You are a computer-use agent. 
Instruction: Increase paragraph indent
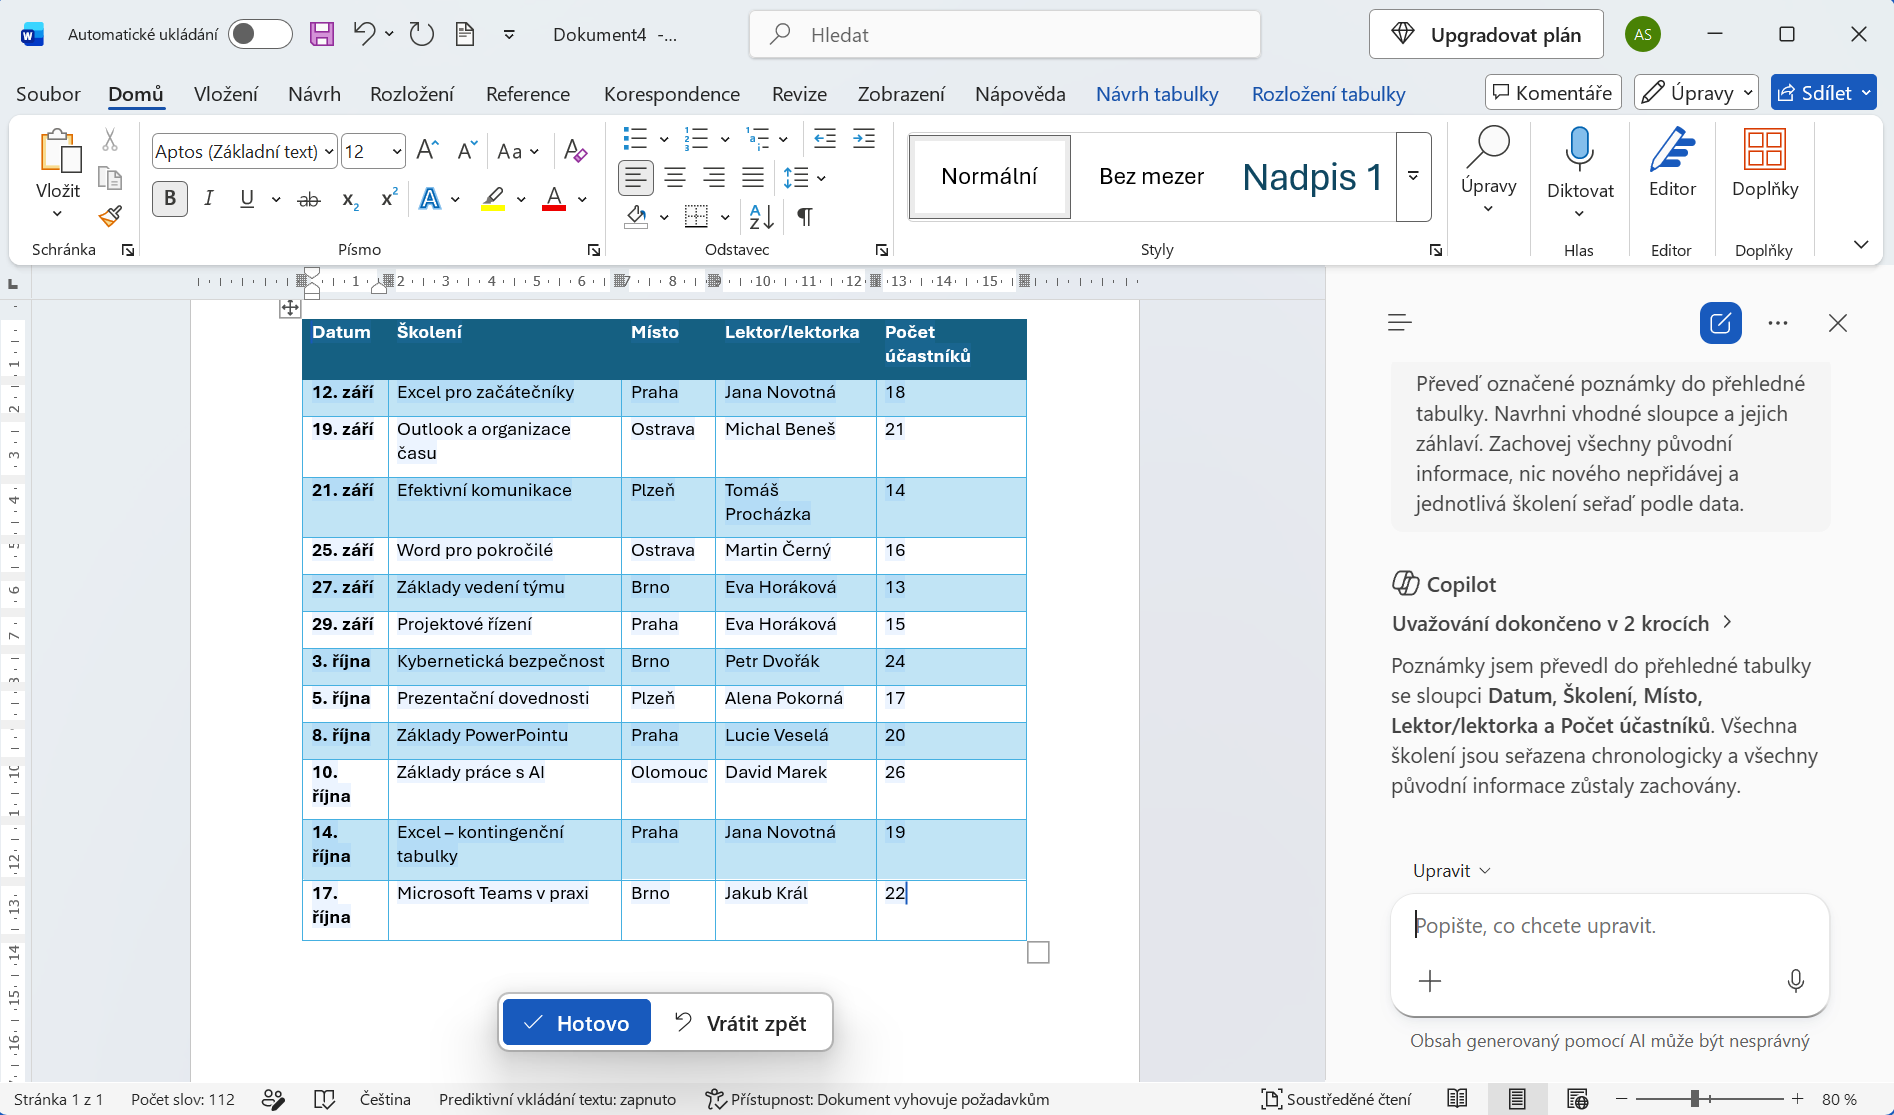864,139
